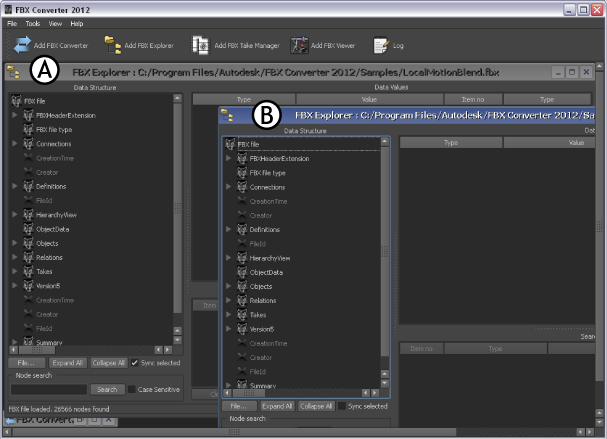This screenshot has width=607, height=439.
Task: Select Takes node icon in window A
Action: tap(28, 271)
